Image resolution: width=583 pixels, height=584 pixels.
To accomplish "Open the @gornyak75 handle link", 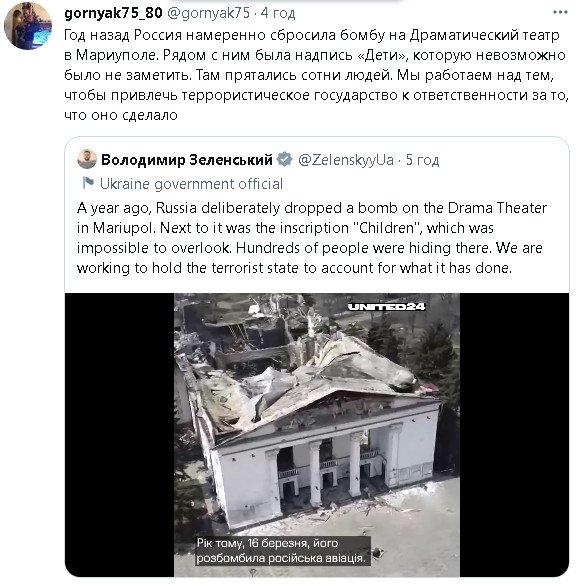I will 208,13.
